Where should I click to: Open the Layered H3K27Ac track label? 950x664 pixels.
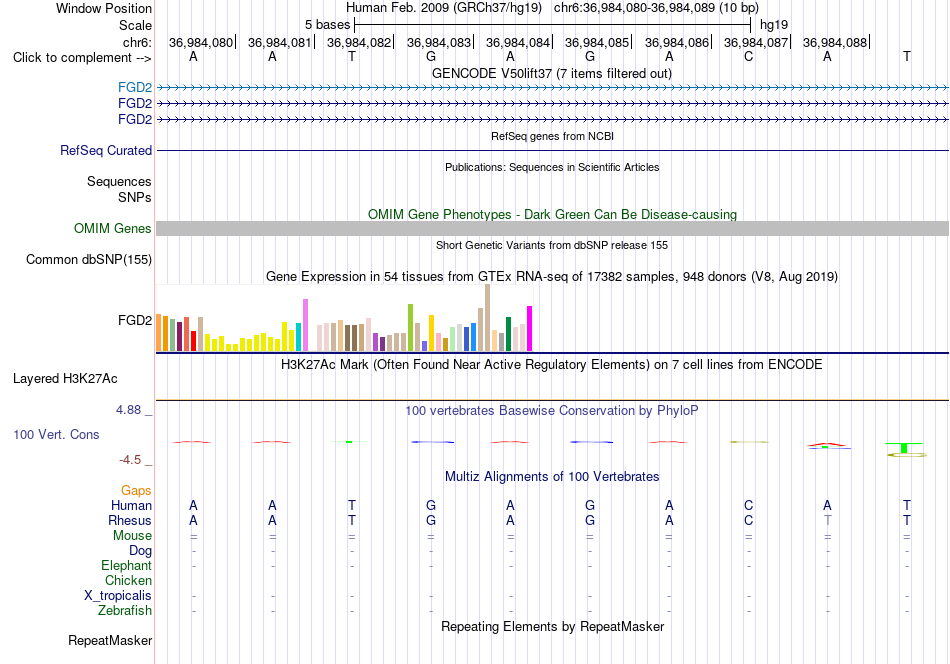(x=65, y=379)
